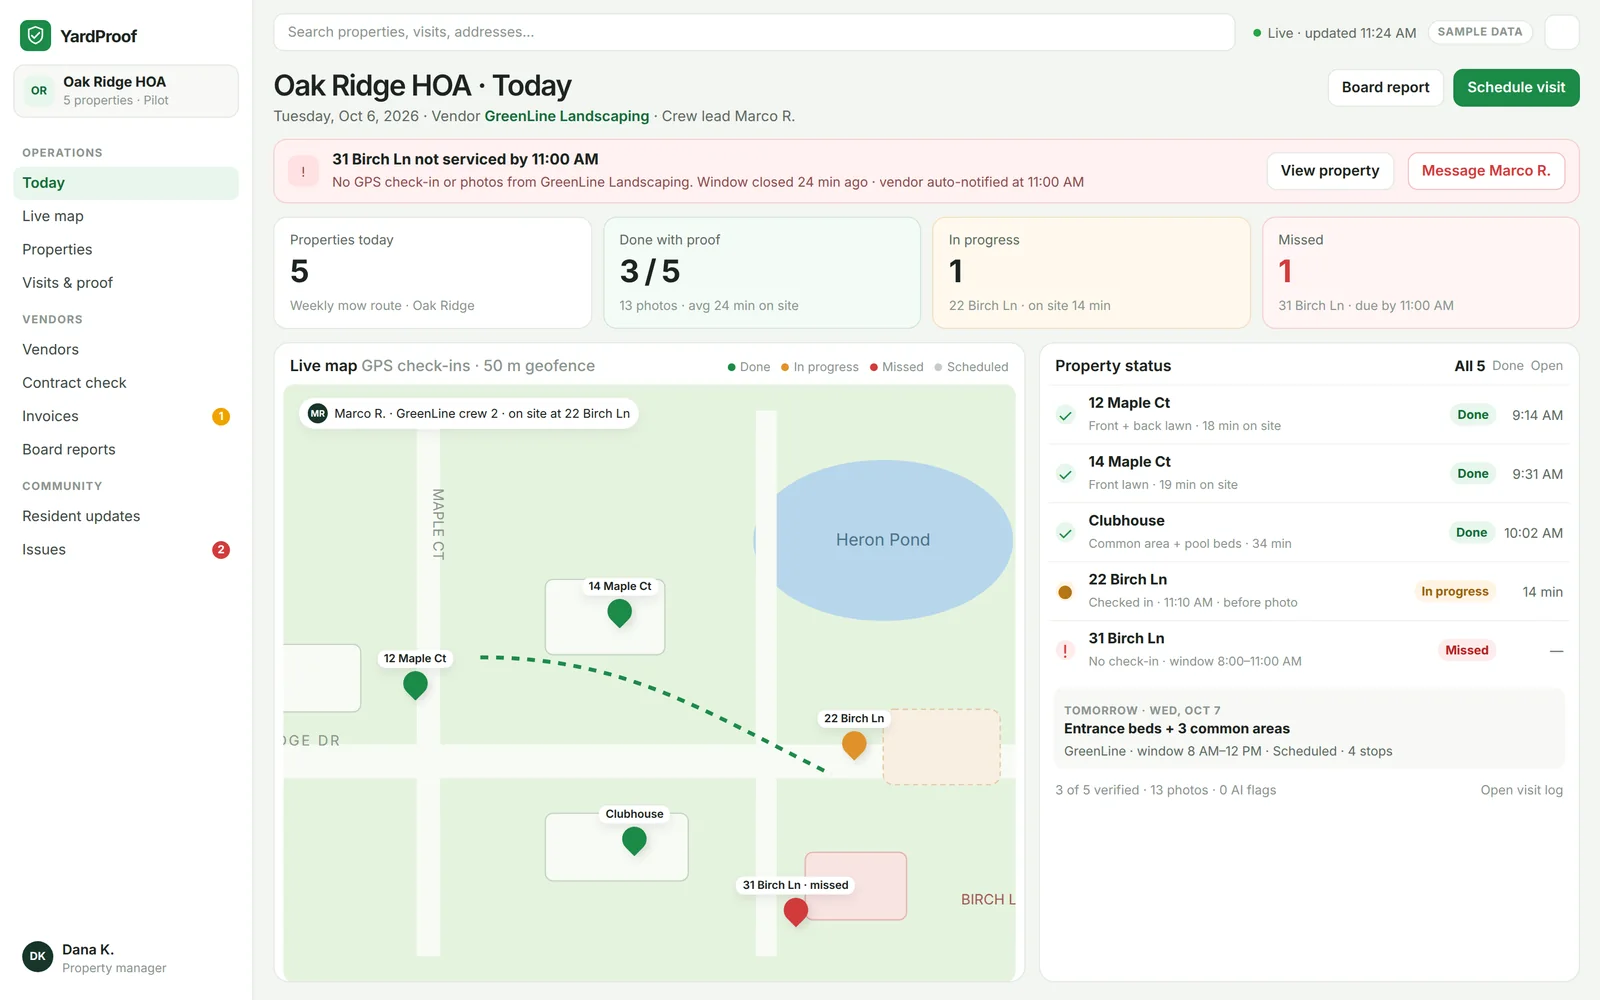The image size is (1600, 1000).
Task: Click the green checkmark beside 14 Maple Ct
Action: tap(1065, 474)
